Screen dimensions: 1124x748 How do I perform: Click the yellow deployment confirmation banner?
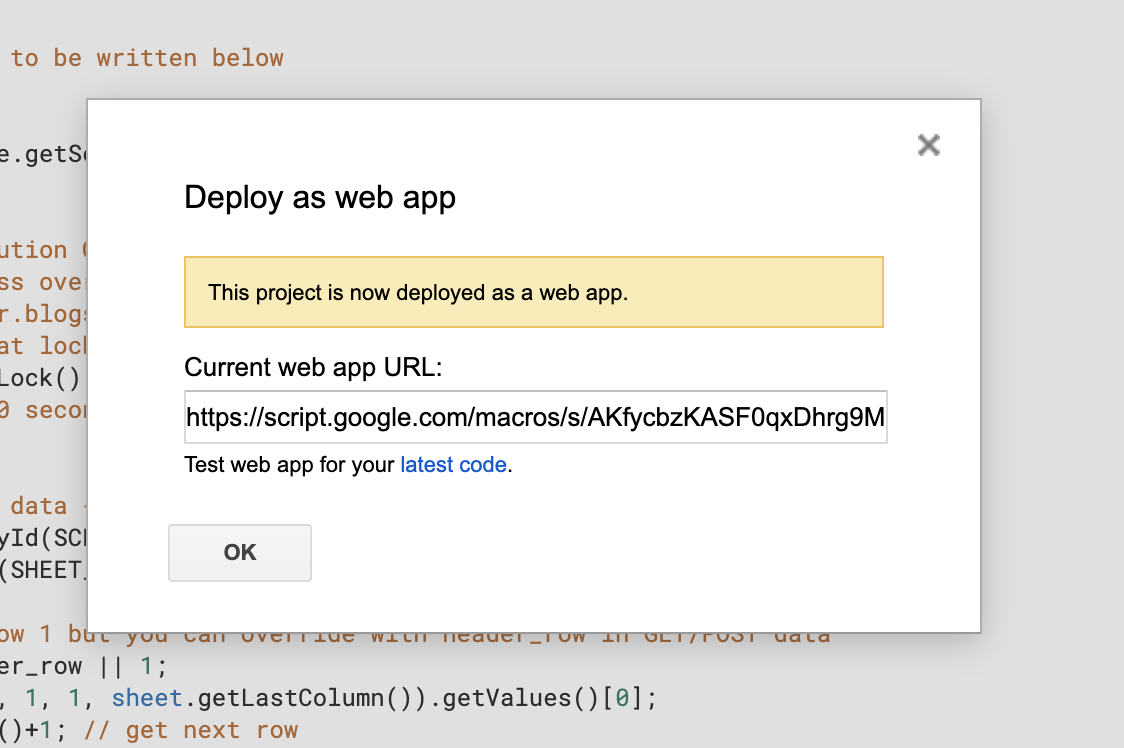click(x=533, y=293)
